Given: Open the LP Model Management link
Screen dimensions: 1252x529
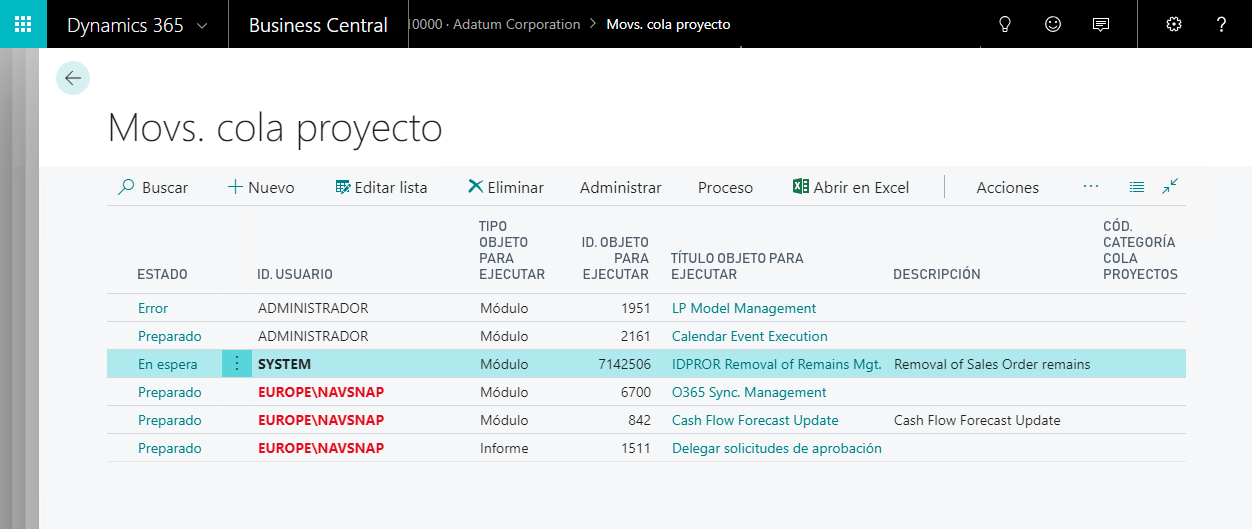Looking at the screenshot, I should coord(744,308).
